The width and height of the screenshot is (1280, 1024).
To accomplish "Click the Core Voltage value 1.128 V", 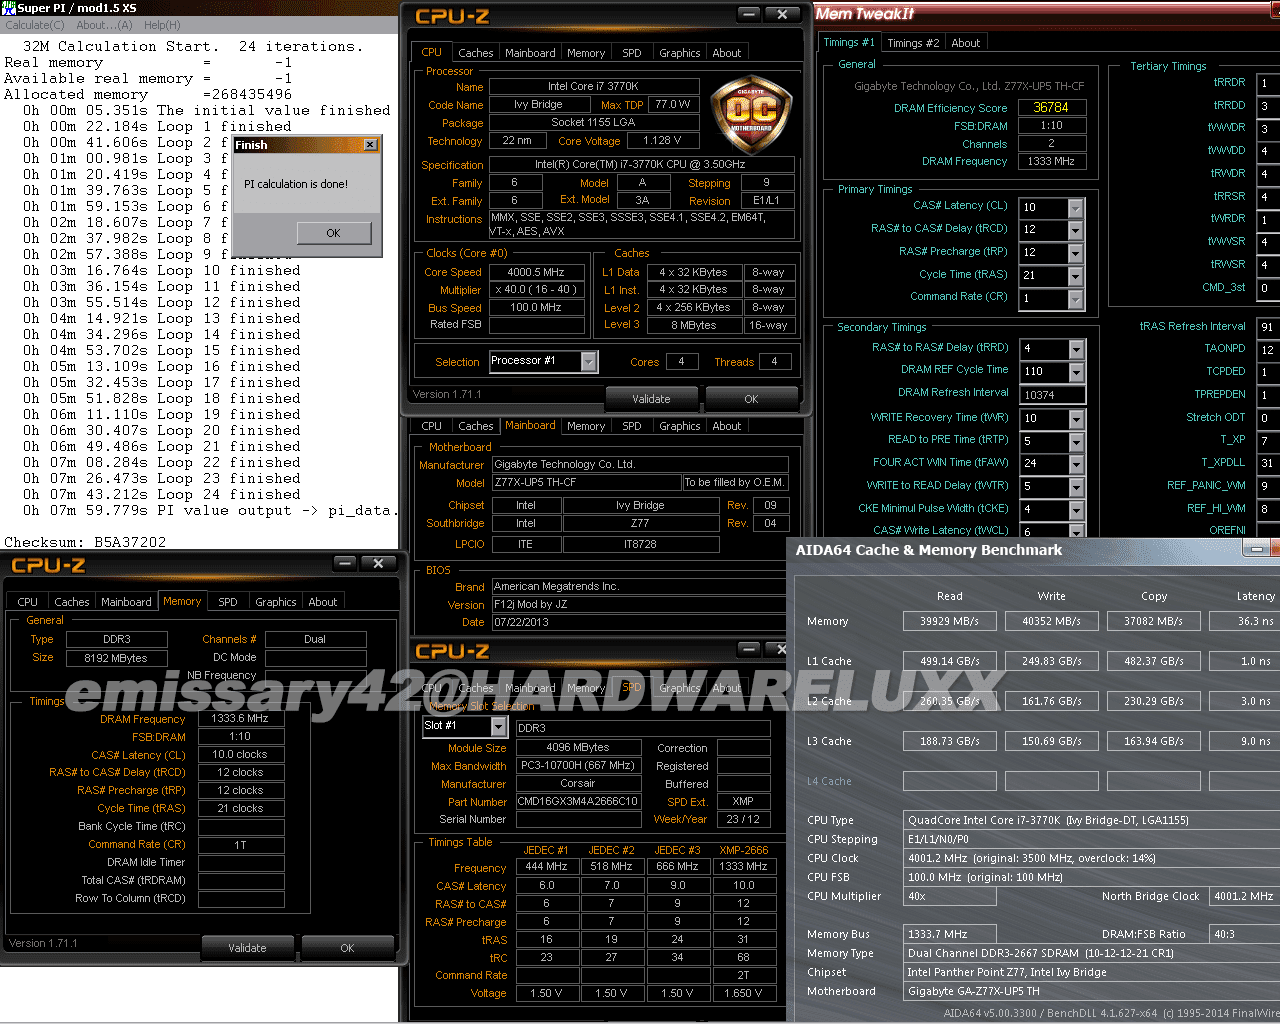I will tap(662, 141).
